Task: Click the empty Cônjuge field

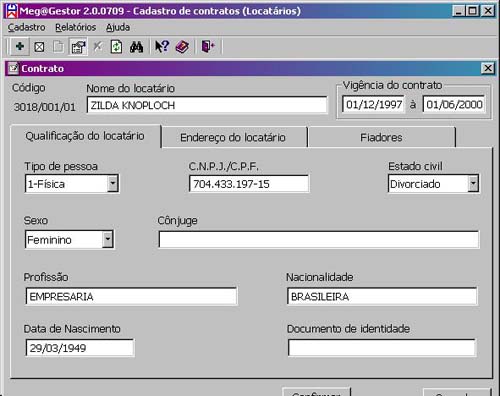Action: (319, 239)
